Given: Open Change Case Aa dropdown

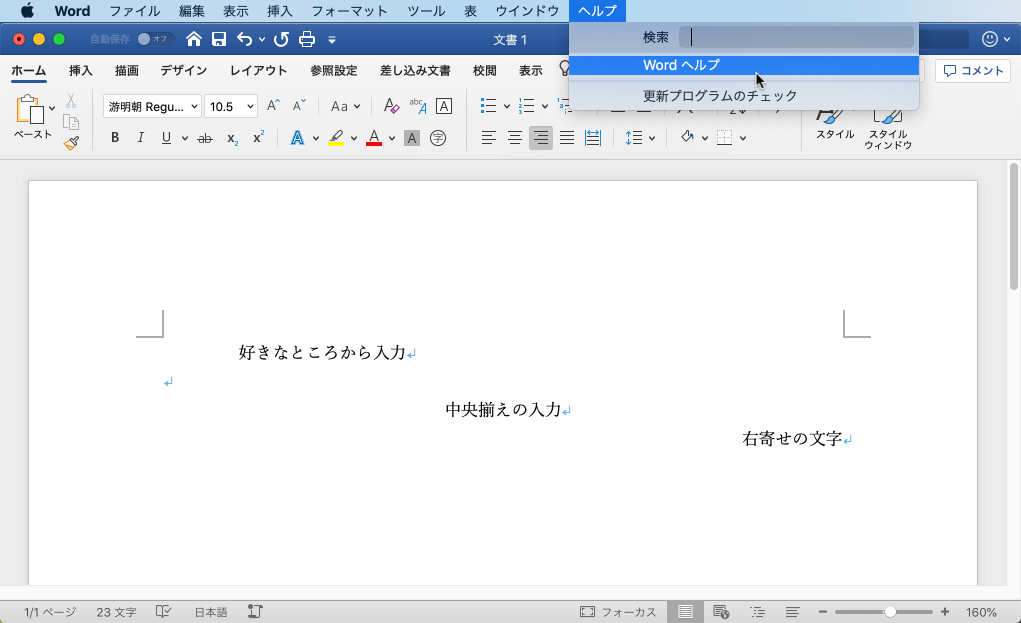Looking at the screenshot, I should coord(345,106).
